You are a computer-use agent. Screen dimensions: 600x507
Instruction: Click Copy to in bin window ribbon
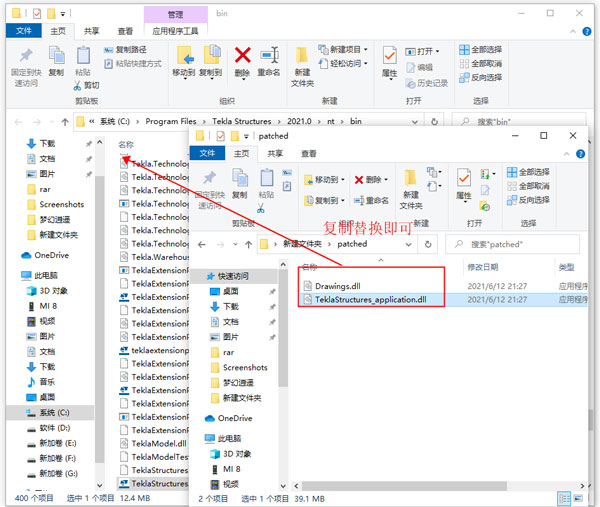click(210, 62)
